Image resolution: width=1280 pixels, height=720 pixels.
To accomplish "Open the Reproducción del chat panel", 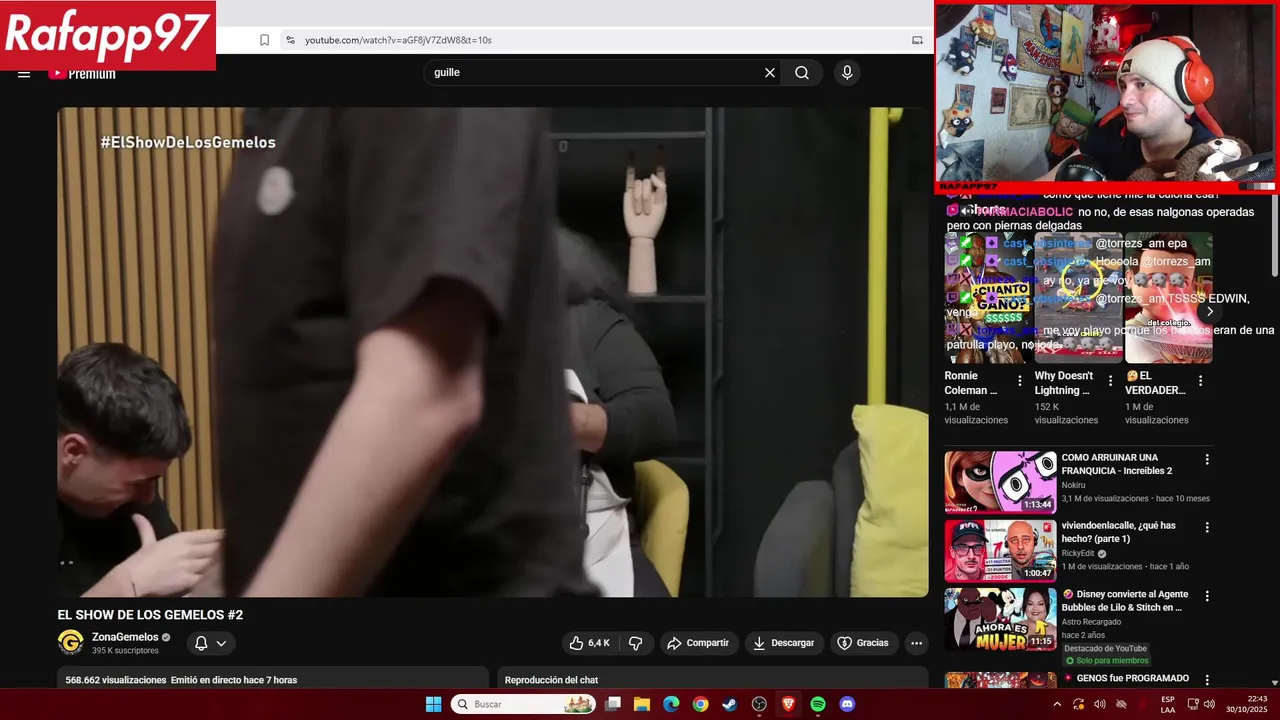I will [712, 678].
